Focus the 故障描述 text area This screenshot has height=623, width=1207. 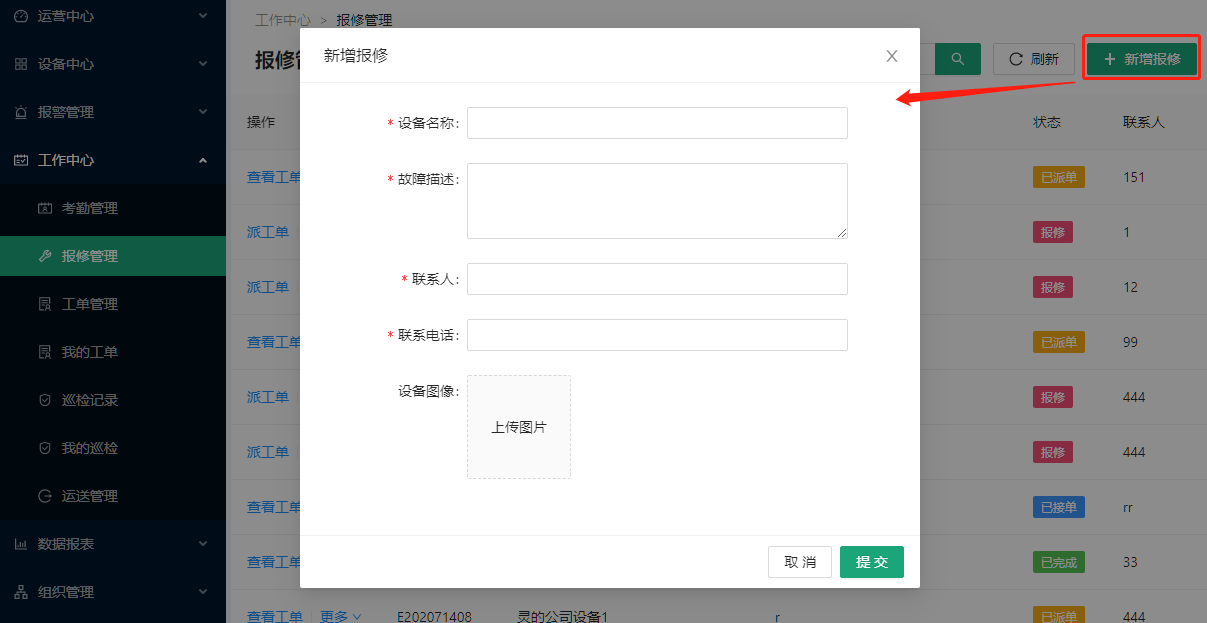coord(657,201)
